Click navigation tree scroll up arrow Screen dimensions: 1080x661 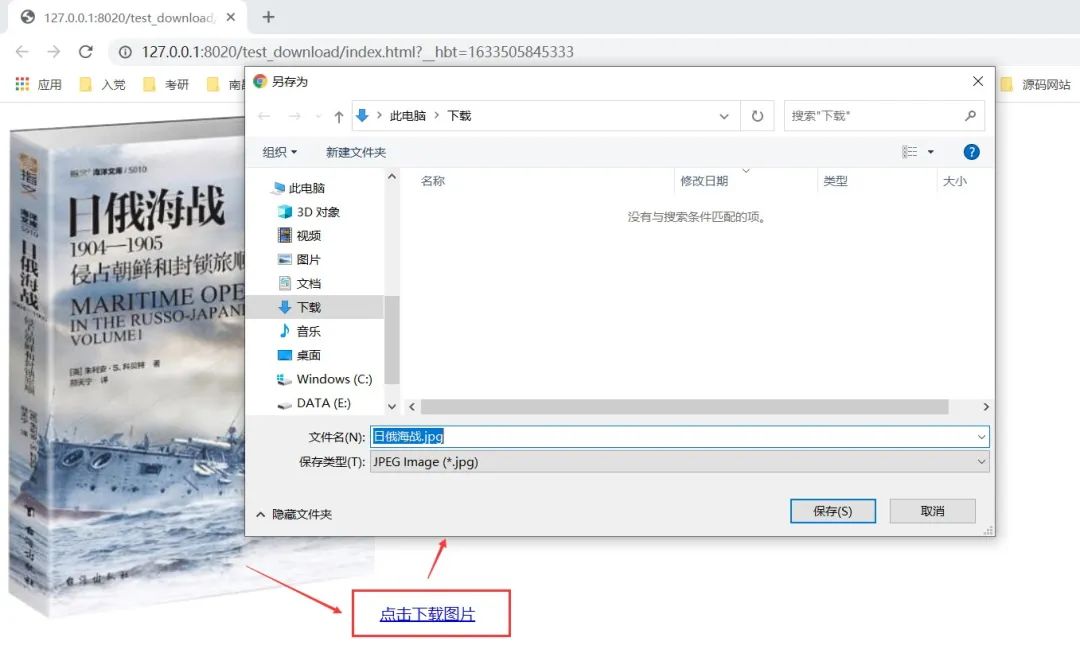pyautogui.click(x=392, y=177)
